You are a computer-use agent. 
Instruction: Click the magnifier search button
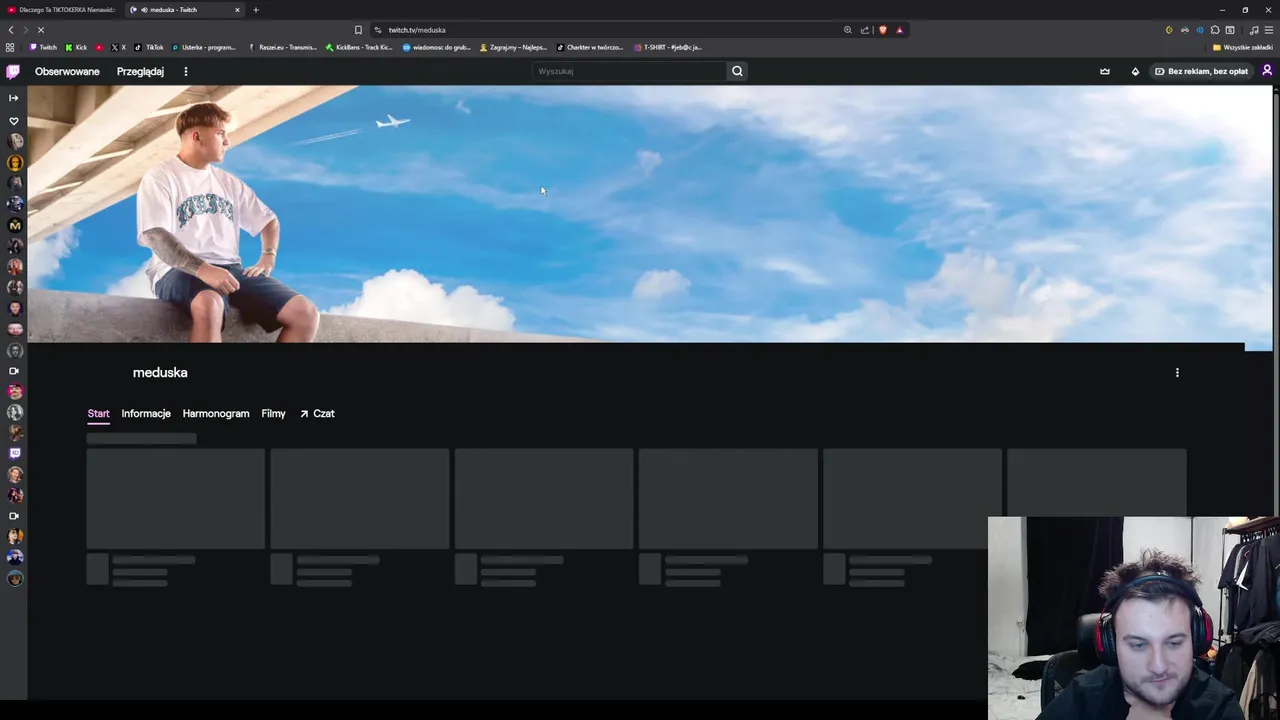pyautogui.click(x=737, y=71)
